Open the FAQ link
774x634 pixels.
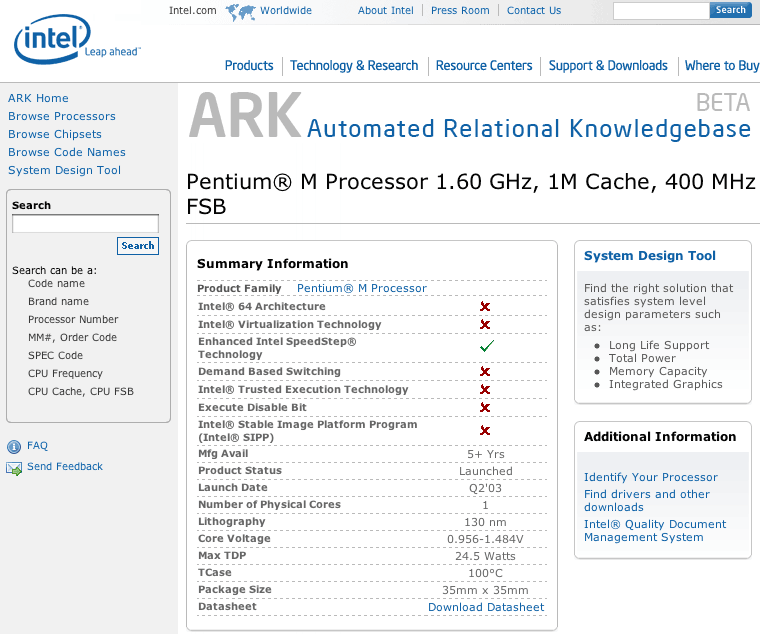click(x=38, y=446)
